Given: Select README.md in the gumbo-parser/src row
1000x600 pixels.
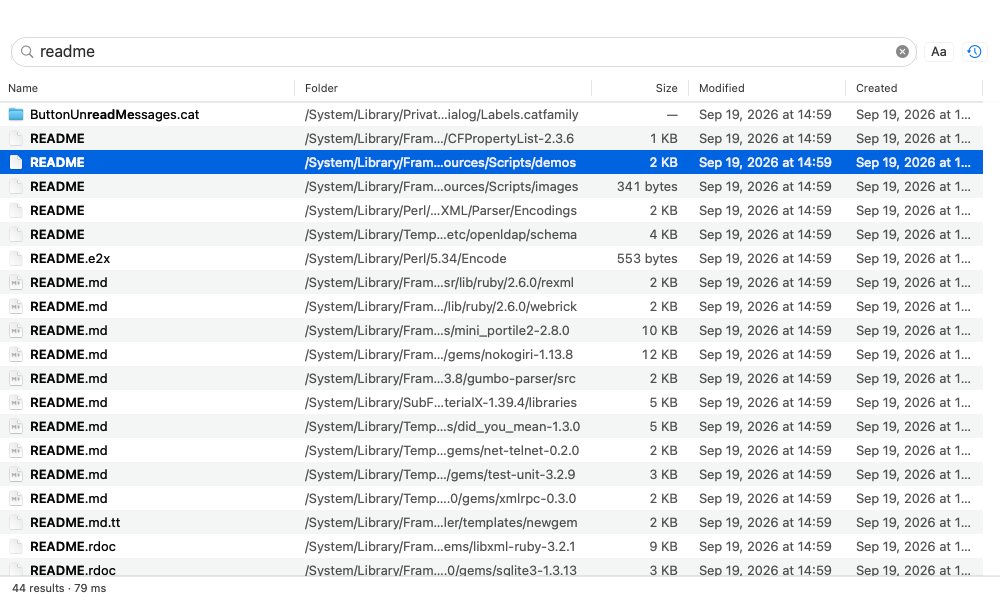Looking at the screenshot, I should coord(68,379).
